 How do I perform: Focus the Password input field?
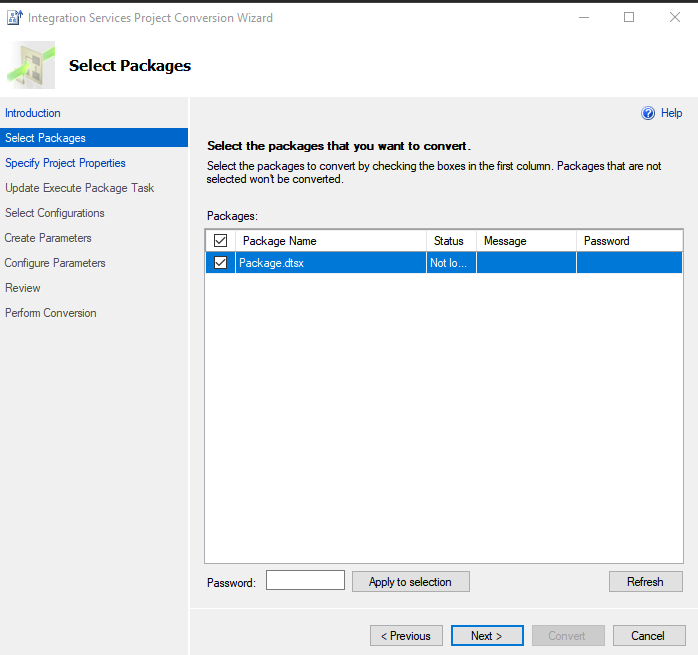pos(305,580)
